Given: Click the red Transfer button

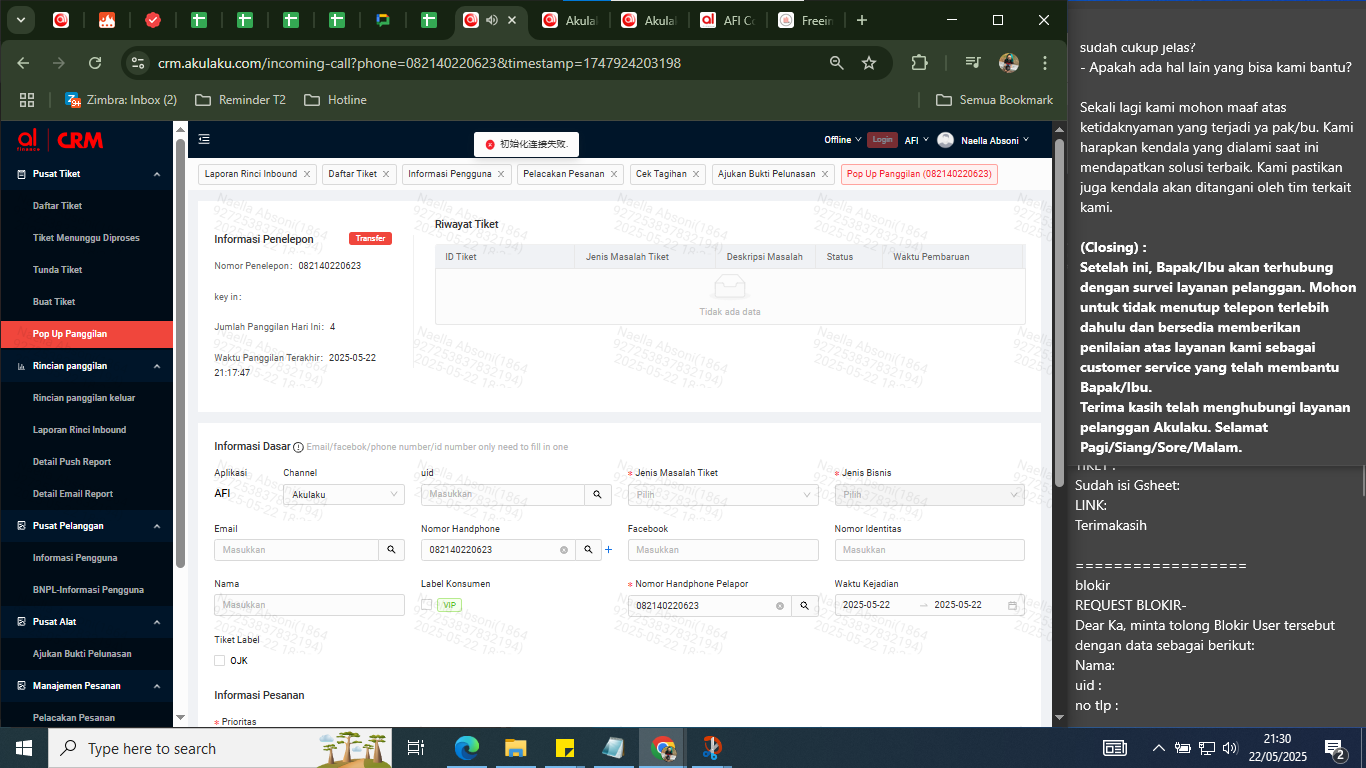Looking at the screenshot, I should click(x=370, y=238).
